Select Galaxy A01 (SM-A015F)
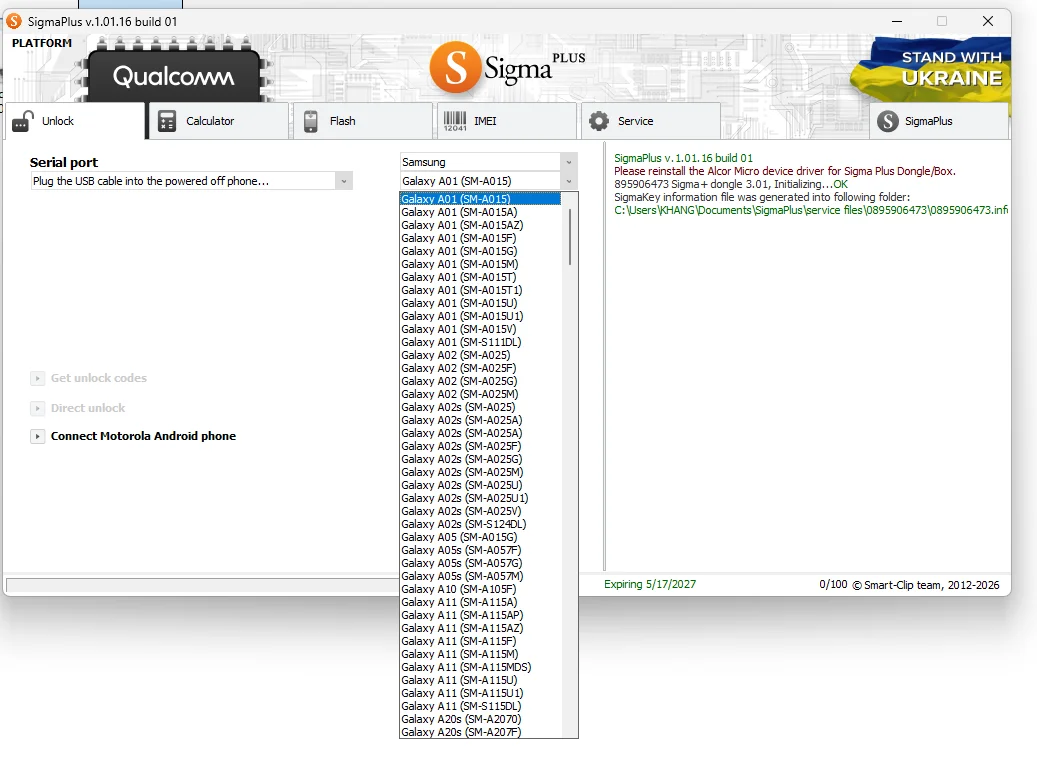This screenshot has width=1037, height=757. point(481,238)
